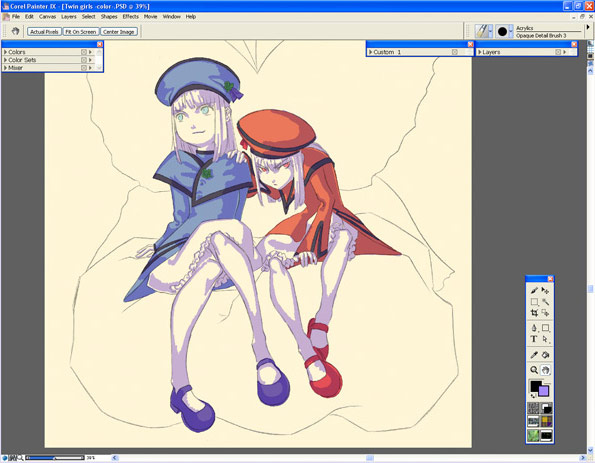Click the Center Image button
The width and height of the screenshot is (595, 463).
pos(119,32)
